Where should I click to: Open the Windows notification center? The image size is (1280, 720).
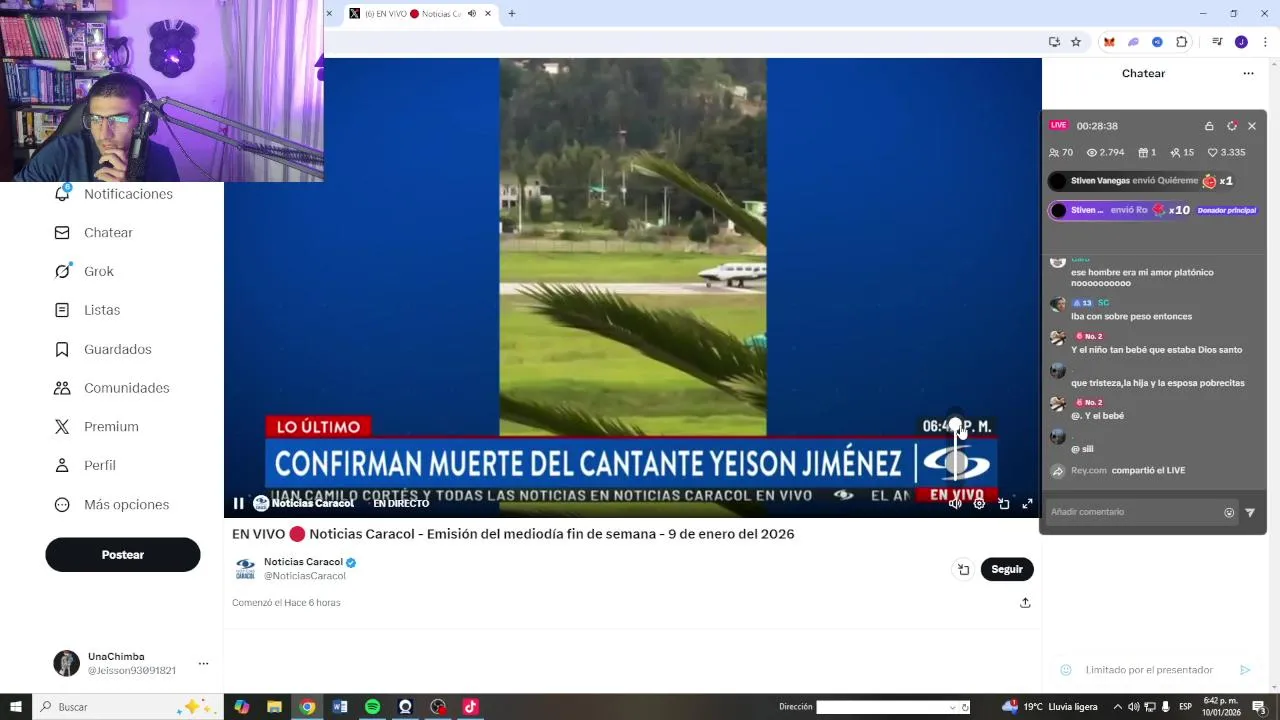pyautogui.click(x=1259, y=707)
